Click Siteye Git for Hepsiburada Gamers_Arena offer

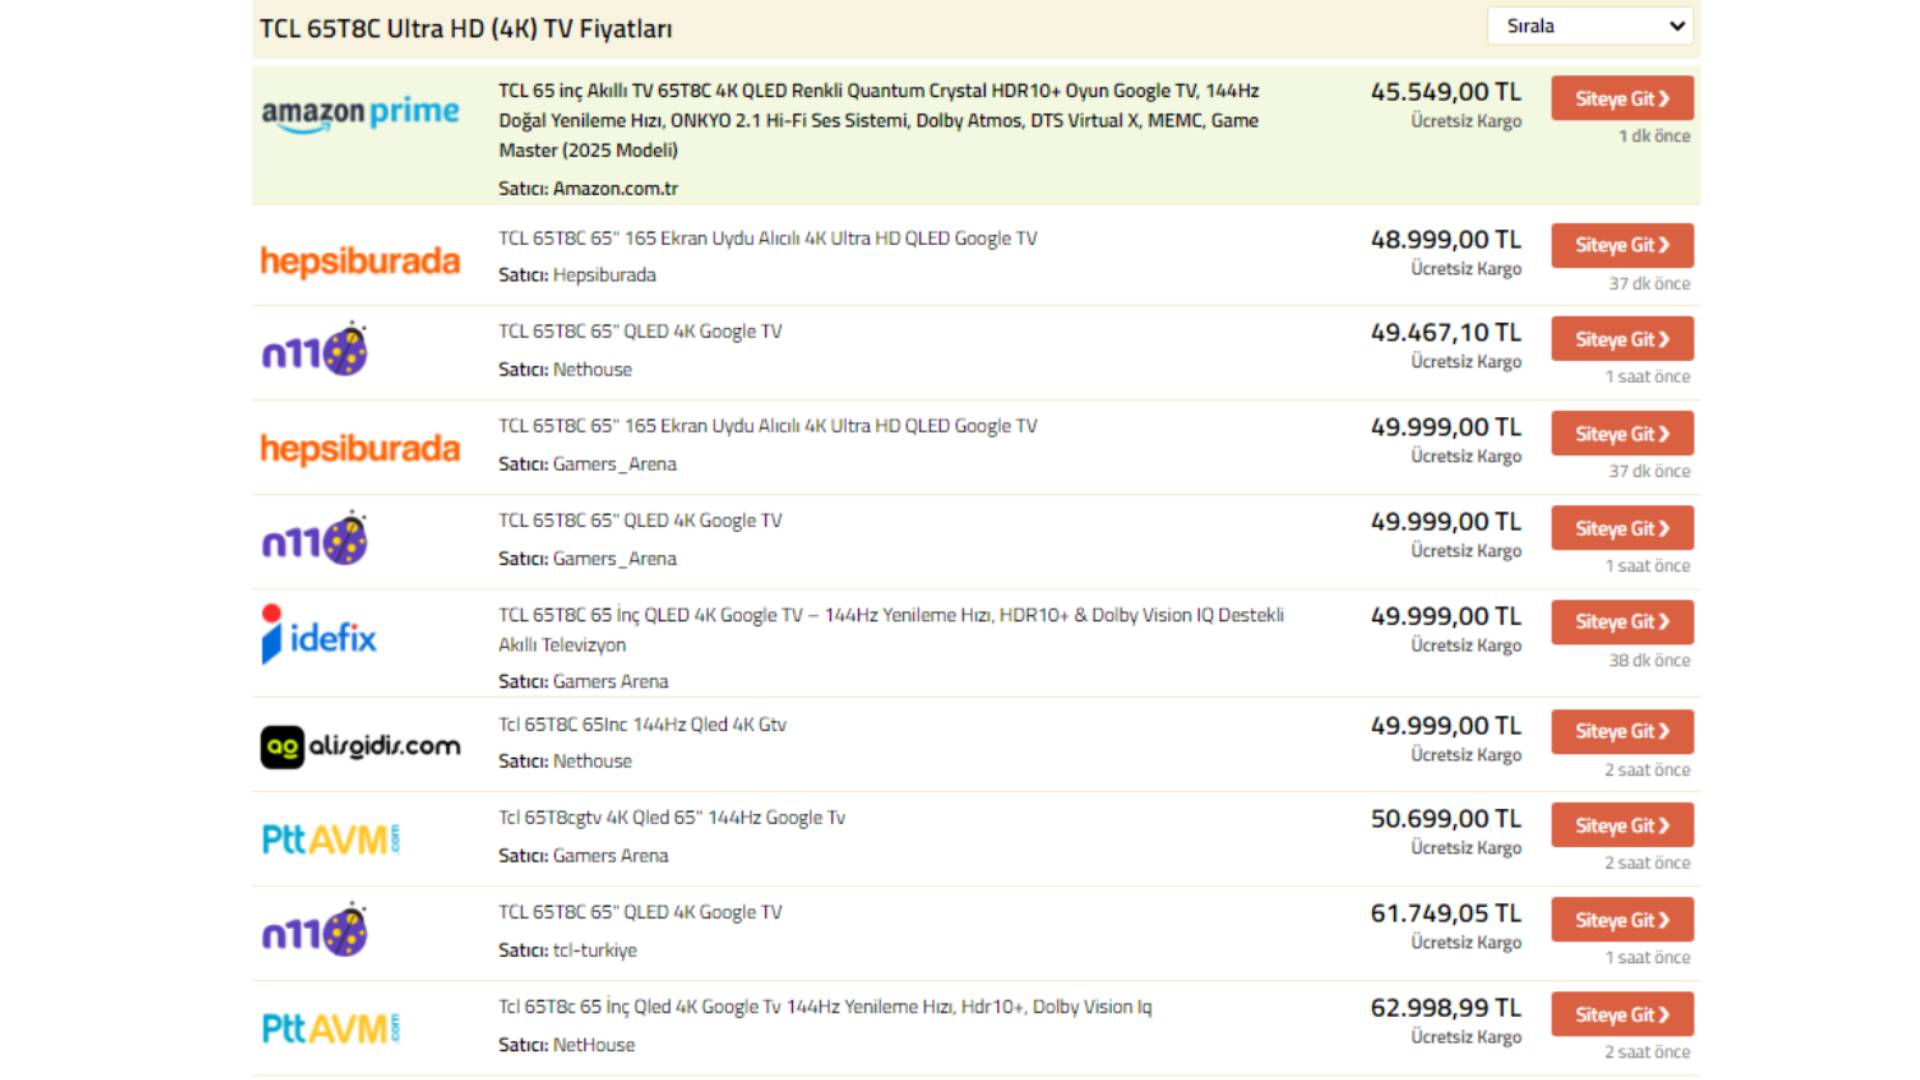pyautogui.click(x=1622, y=434)
